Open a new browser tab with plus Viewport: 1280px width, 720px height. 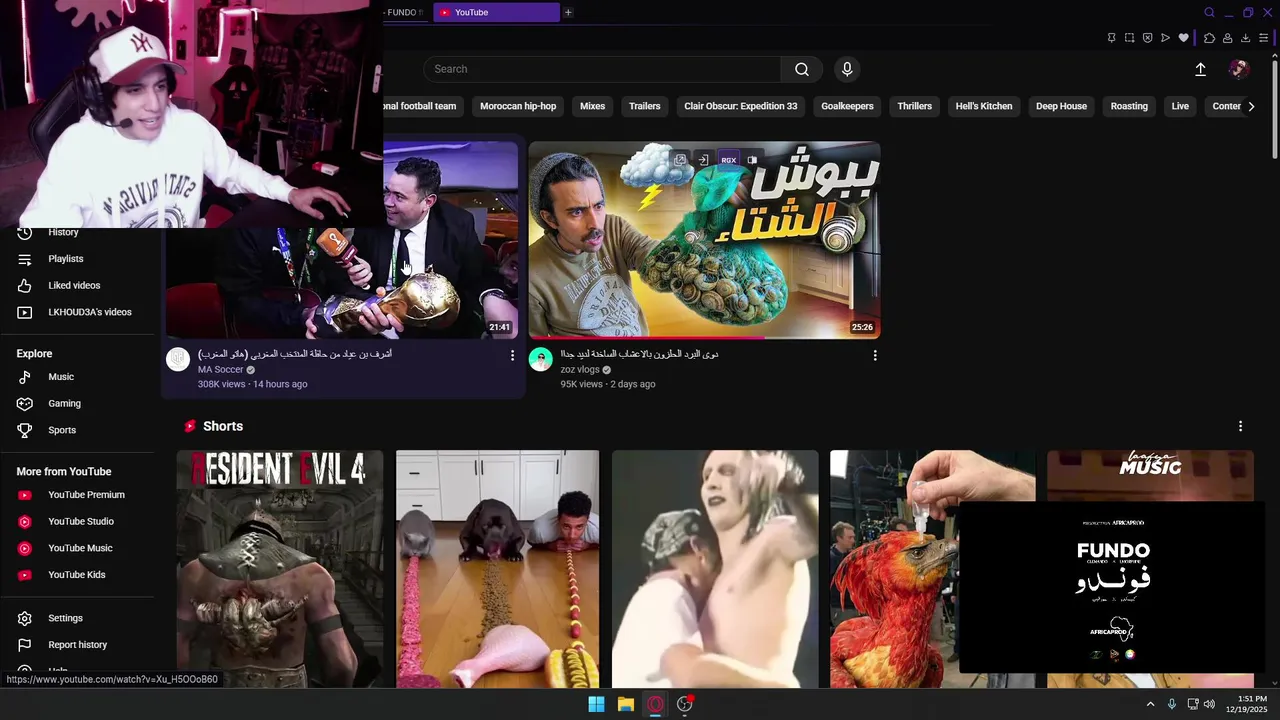568,12
